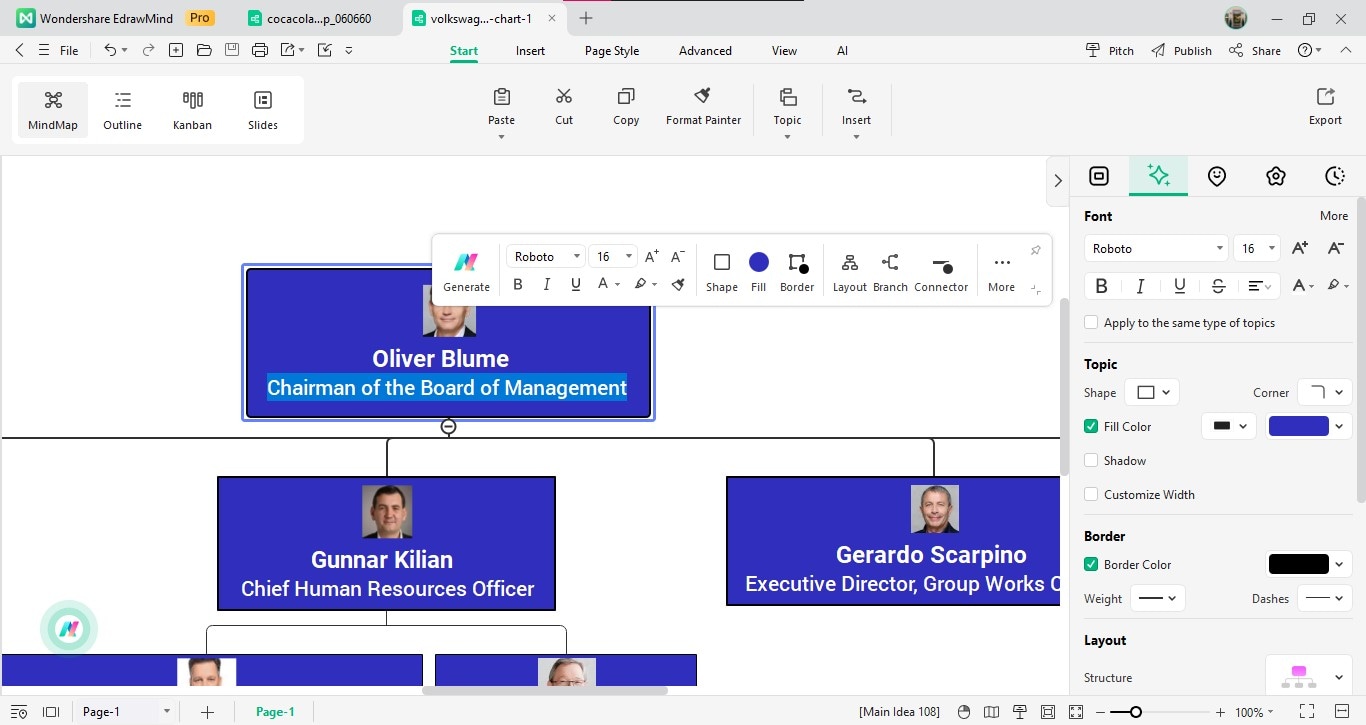Click the Copy icon in ribbon
This screenshot has width=1366, height=725.
click(x=626, y=97)
